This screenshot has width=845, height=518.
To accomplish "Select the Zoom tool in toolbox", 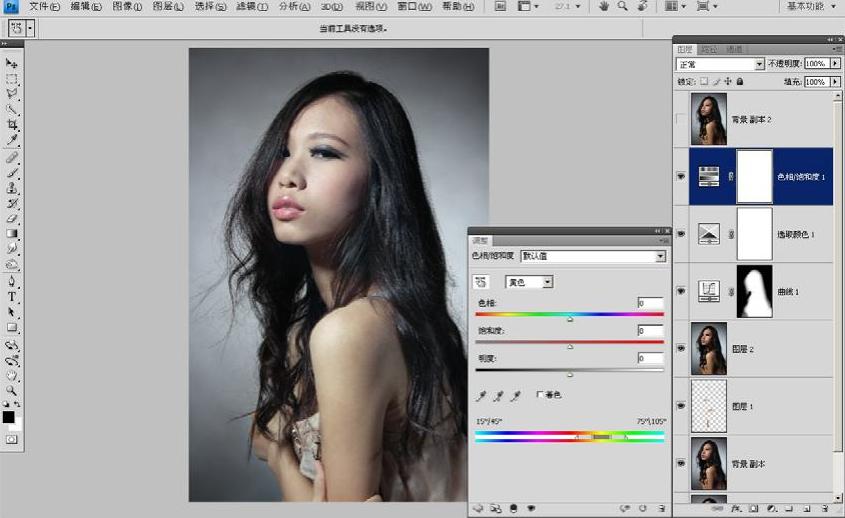I will [11, 390].
